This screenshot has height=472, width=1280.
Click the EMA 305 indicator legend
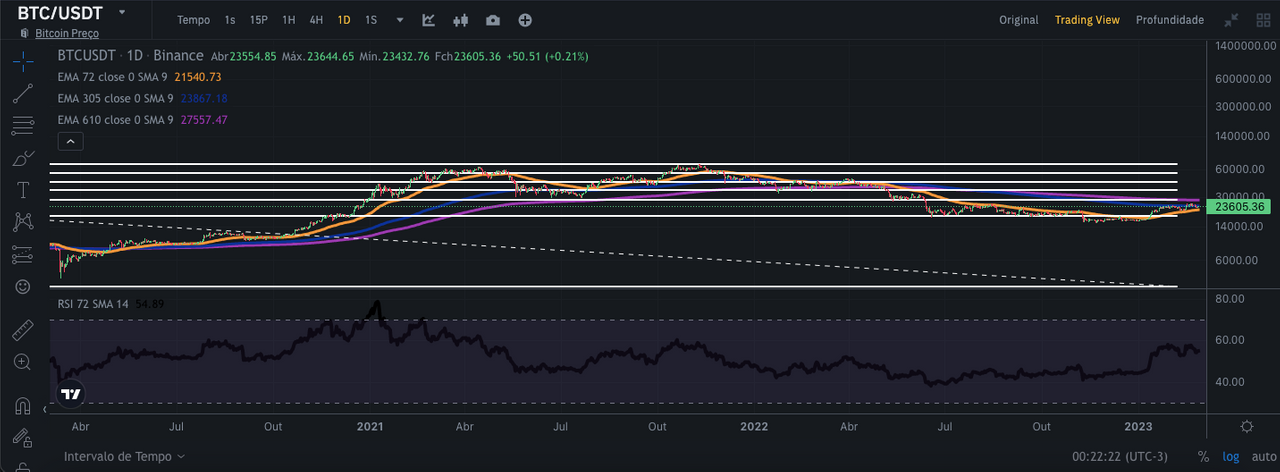coord(118,98)
